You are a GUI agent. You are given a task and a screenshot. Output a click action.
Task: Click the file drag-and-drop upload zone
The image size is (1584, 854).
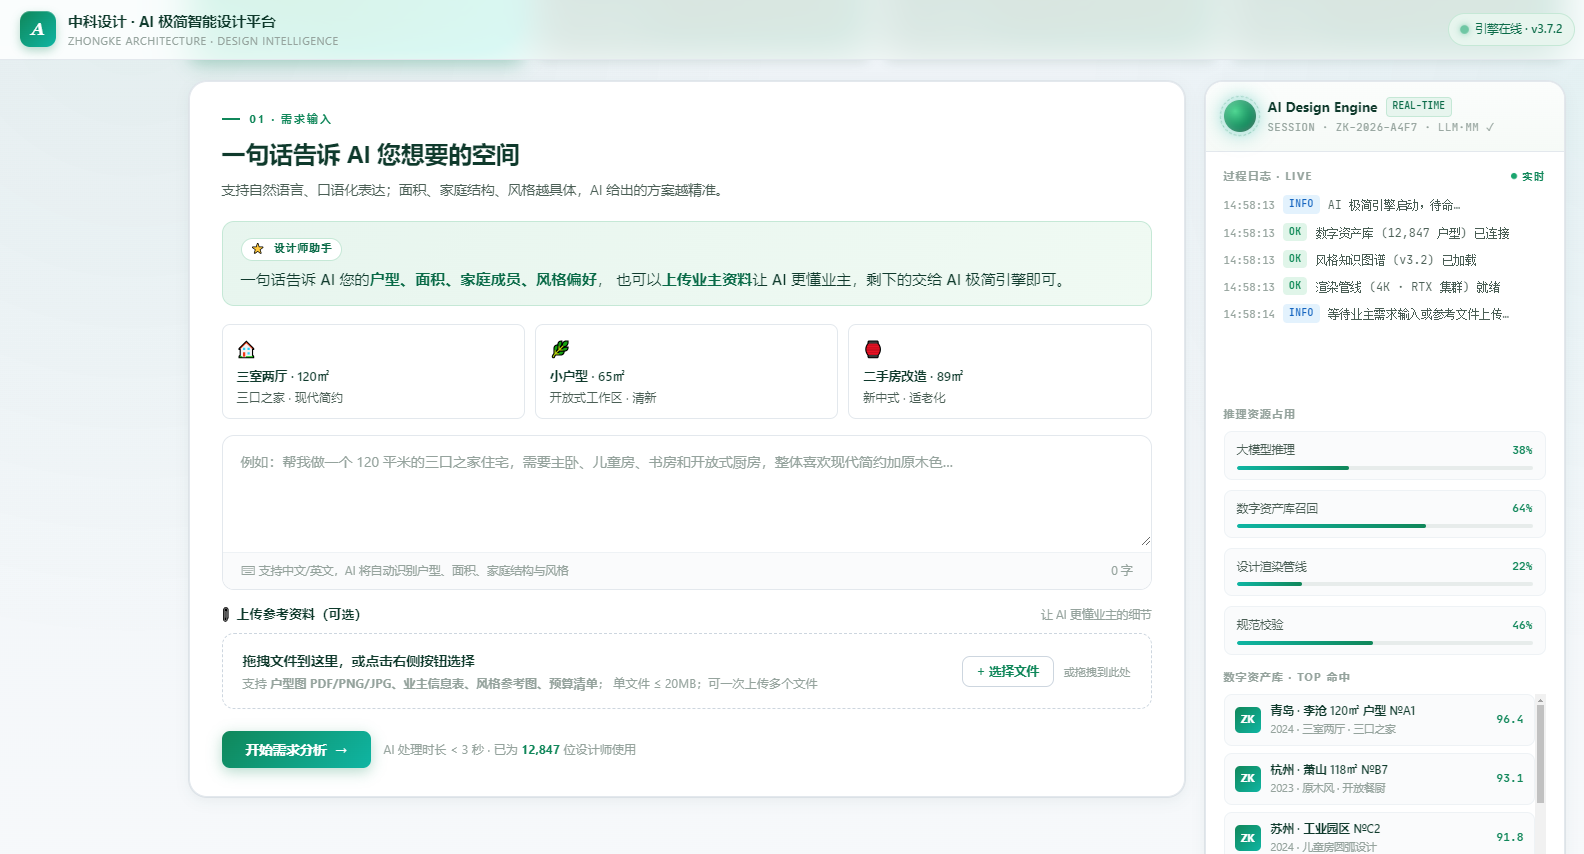pyautogui.click(x=687, y=672)
